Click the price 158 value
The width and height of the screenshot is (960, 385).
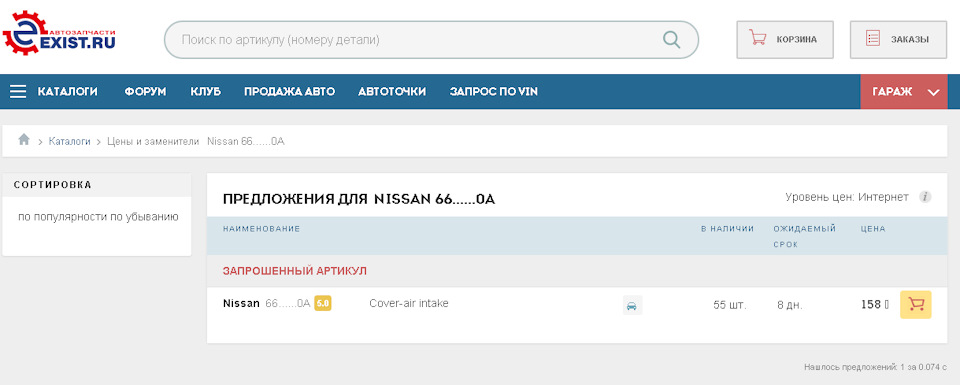pyautogui.click(x=874, y=304)
